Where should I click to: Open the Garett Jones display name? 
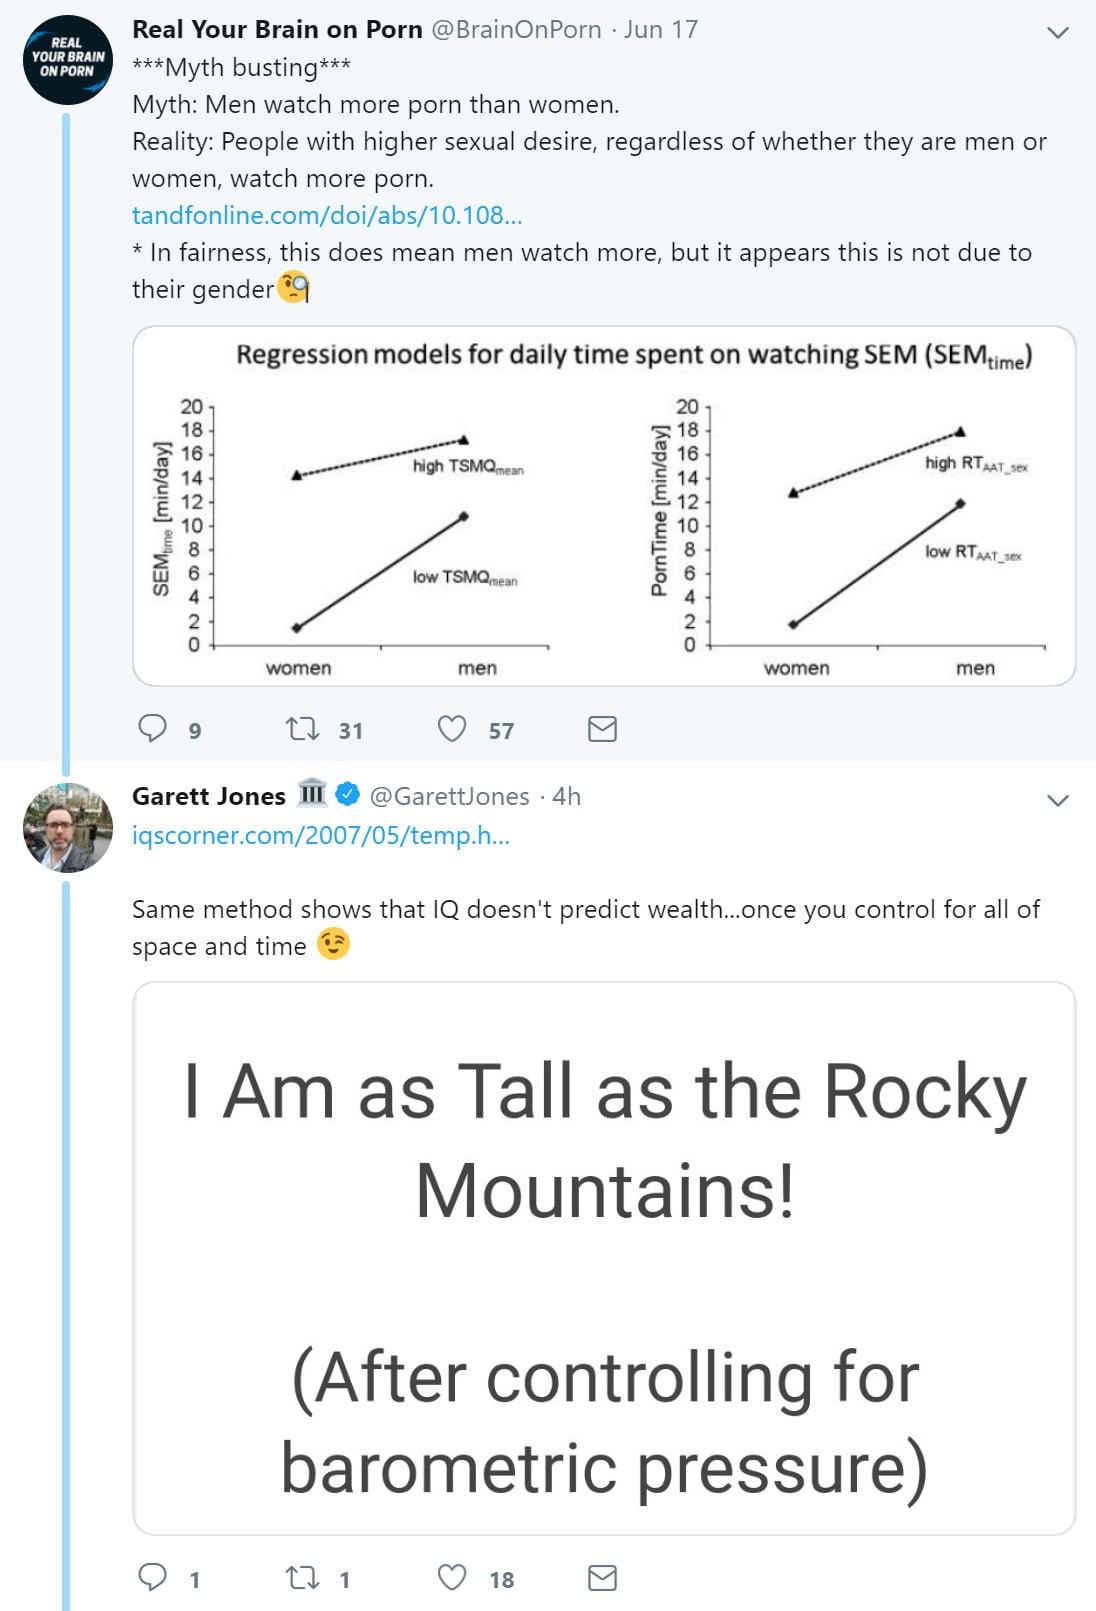point(209,796)
